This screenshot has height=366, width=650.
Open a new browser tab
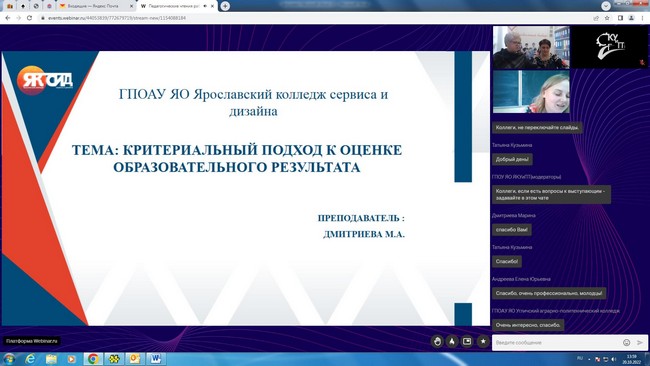[x=225, y=6]
